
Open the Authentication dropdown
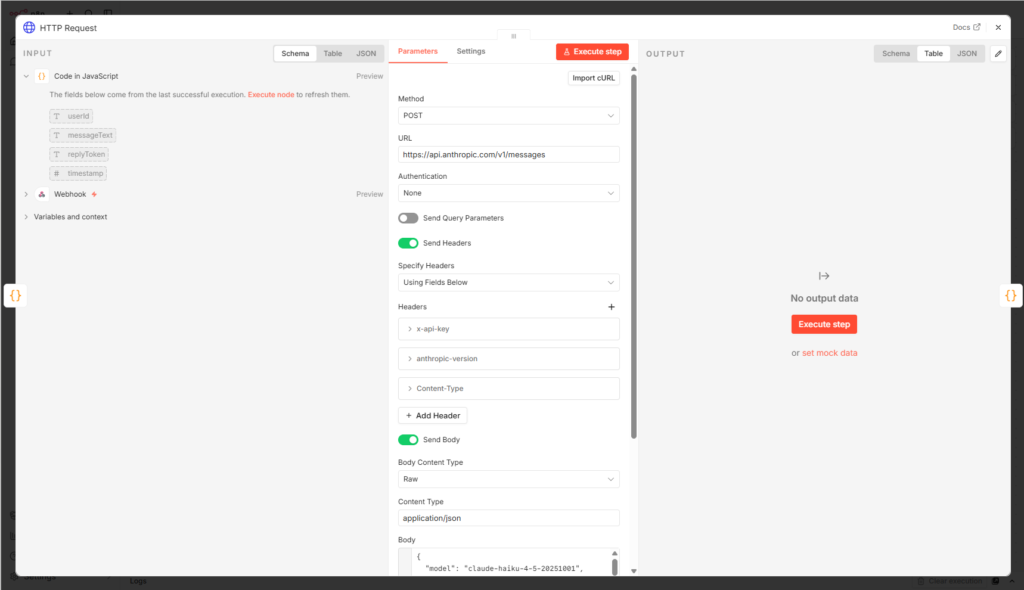[x=508, y=193]
